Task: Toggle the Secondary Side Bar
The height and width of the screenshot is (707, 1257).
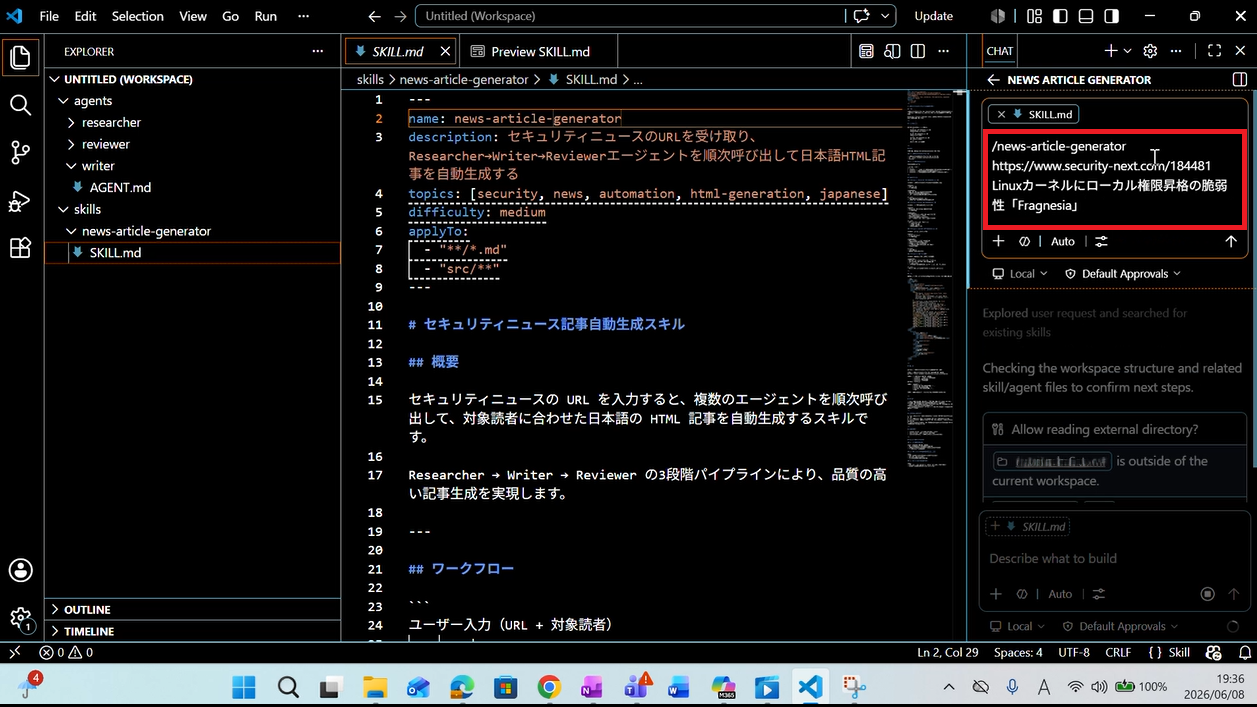Action: click(x=1112, y=16)
